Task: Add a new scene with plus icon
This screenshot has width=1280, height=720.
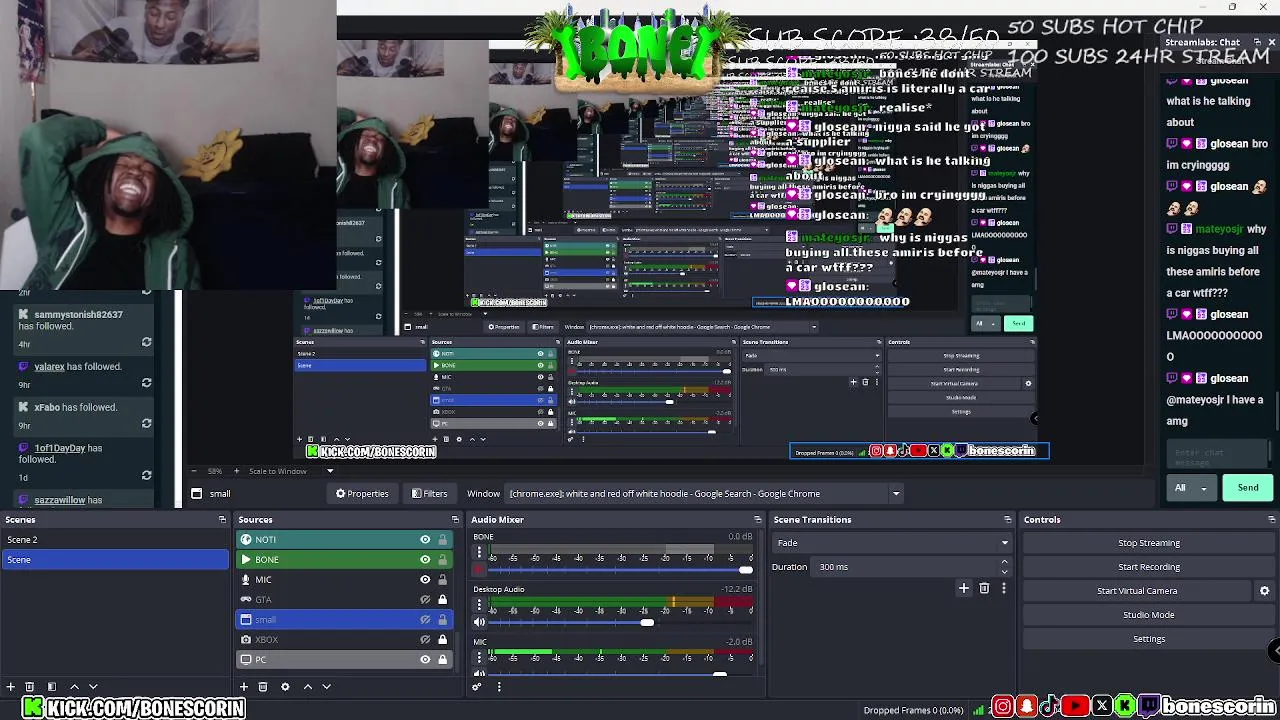Action: [10, 687]
